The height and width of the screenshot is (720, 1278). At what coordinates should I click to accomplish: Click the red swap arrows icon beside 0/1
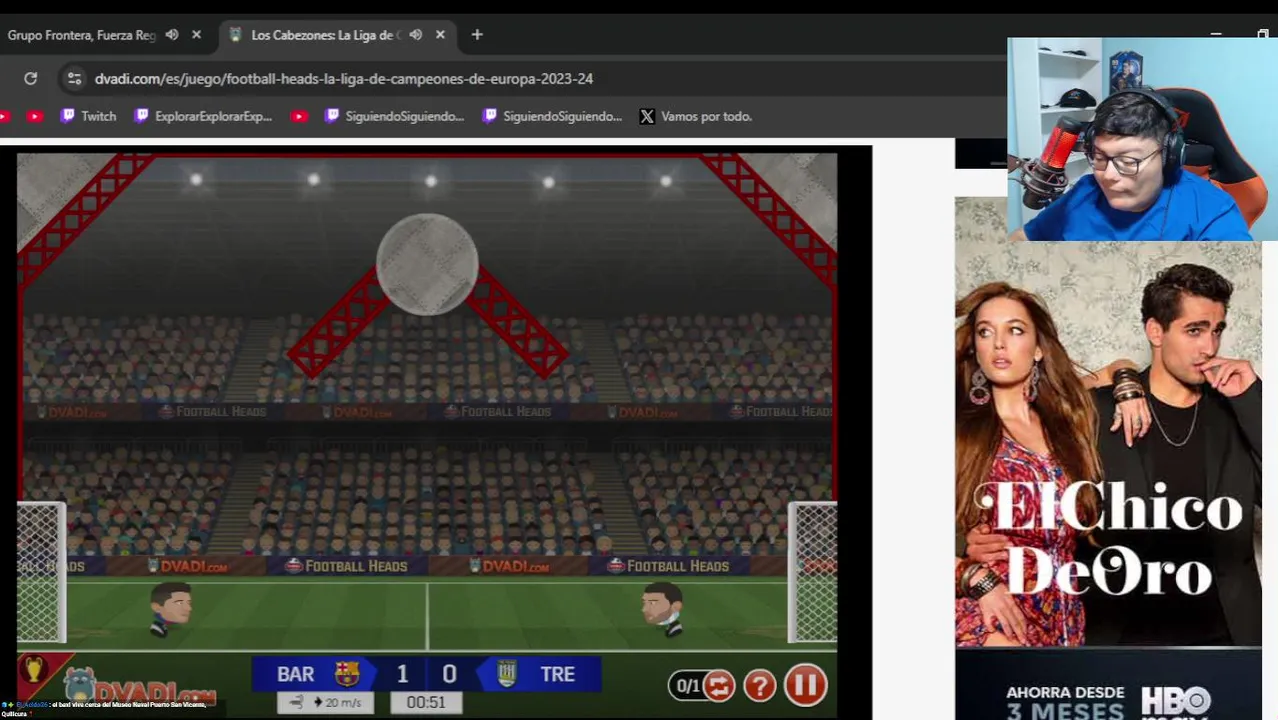[719, 686]
